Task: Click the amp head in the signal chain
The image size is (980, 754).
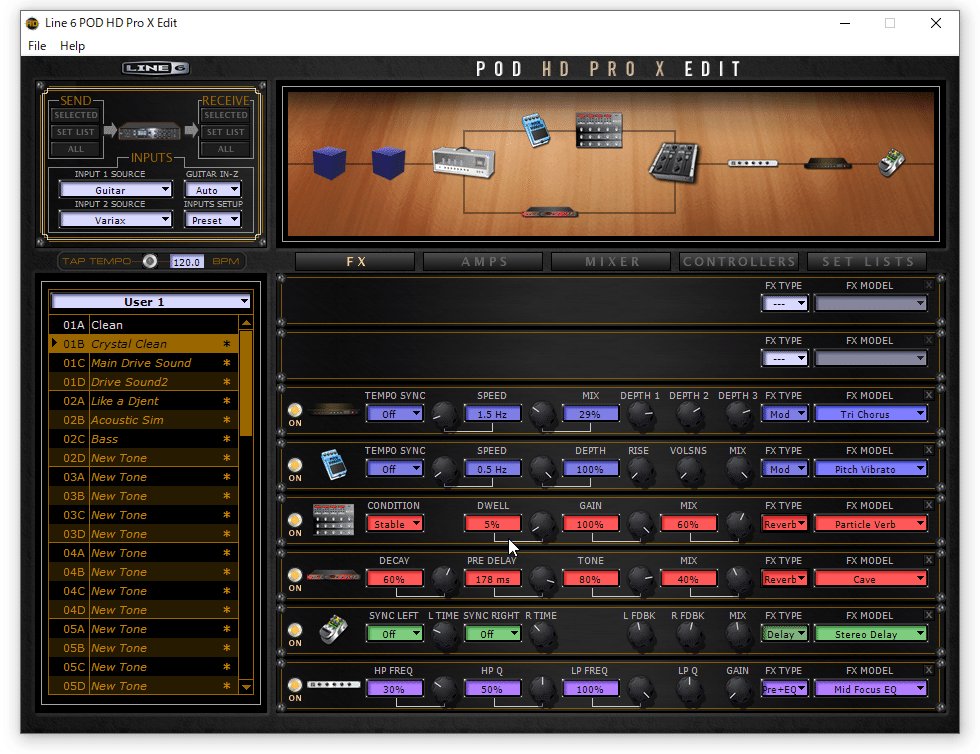Action: coord(464,162)
